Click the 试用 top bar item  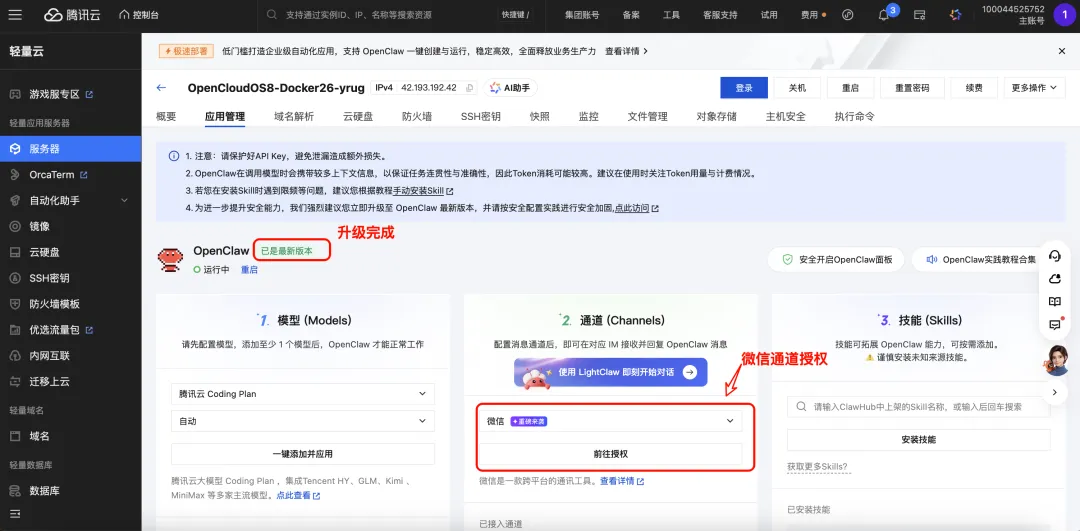click(769, 14)
